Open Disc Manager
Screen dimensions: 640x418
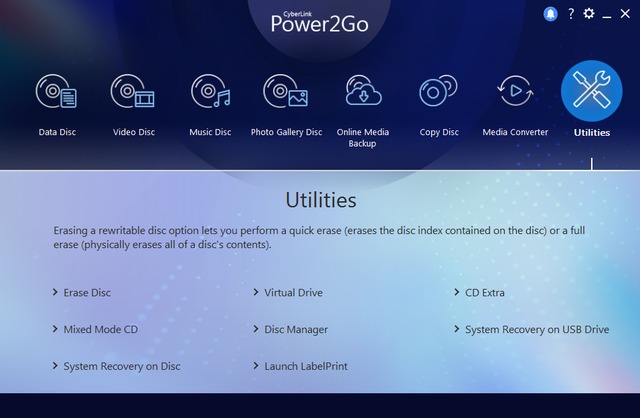[295, 329]
